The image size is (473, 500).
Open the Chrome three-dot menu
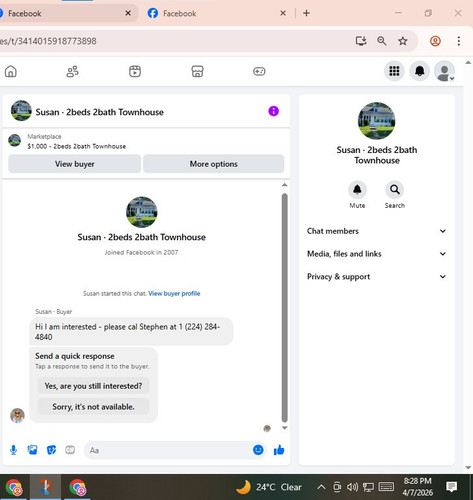coord(459,41)
